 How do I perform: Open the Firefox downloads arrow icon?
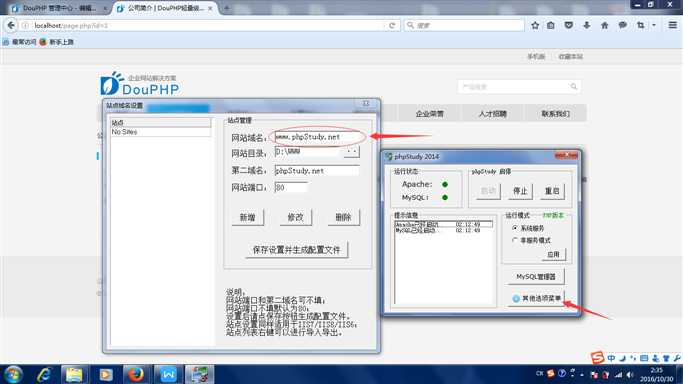tap(587, 25)
